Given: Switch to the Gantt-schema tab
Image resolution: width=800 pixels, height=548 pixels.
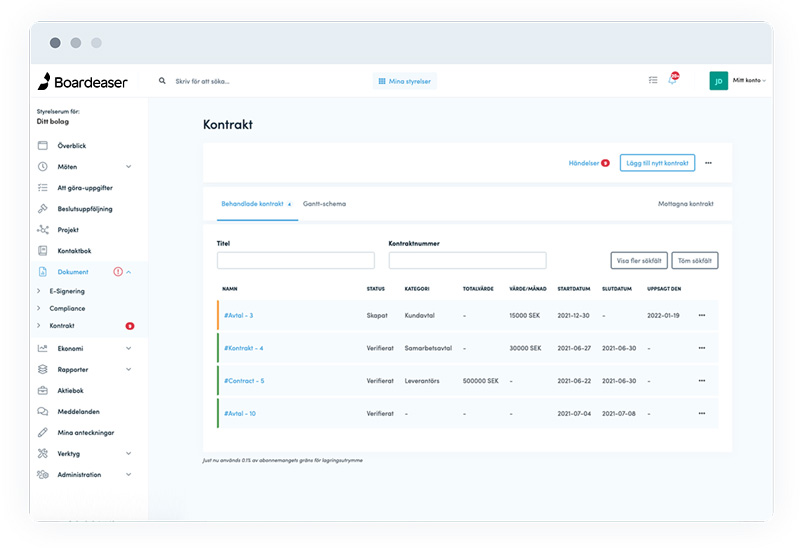Looking at the screenshot, I should (324, 204).
